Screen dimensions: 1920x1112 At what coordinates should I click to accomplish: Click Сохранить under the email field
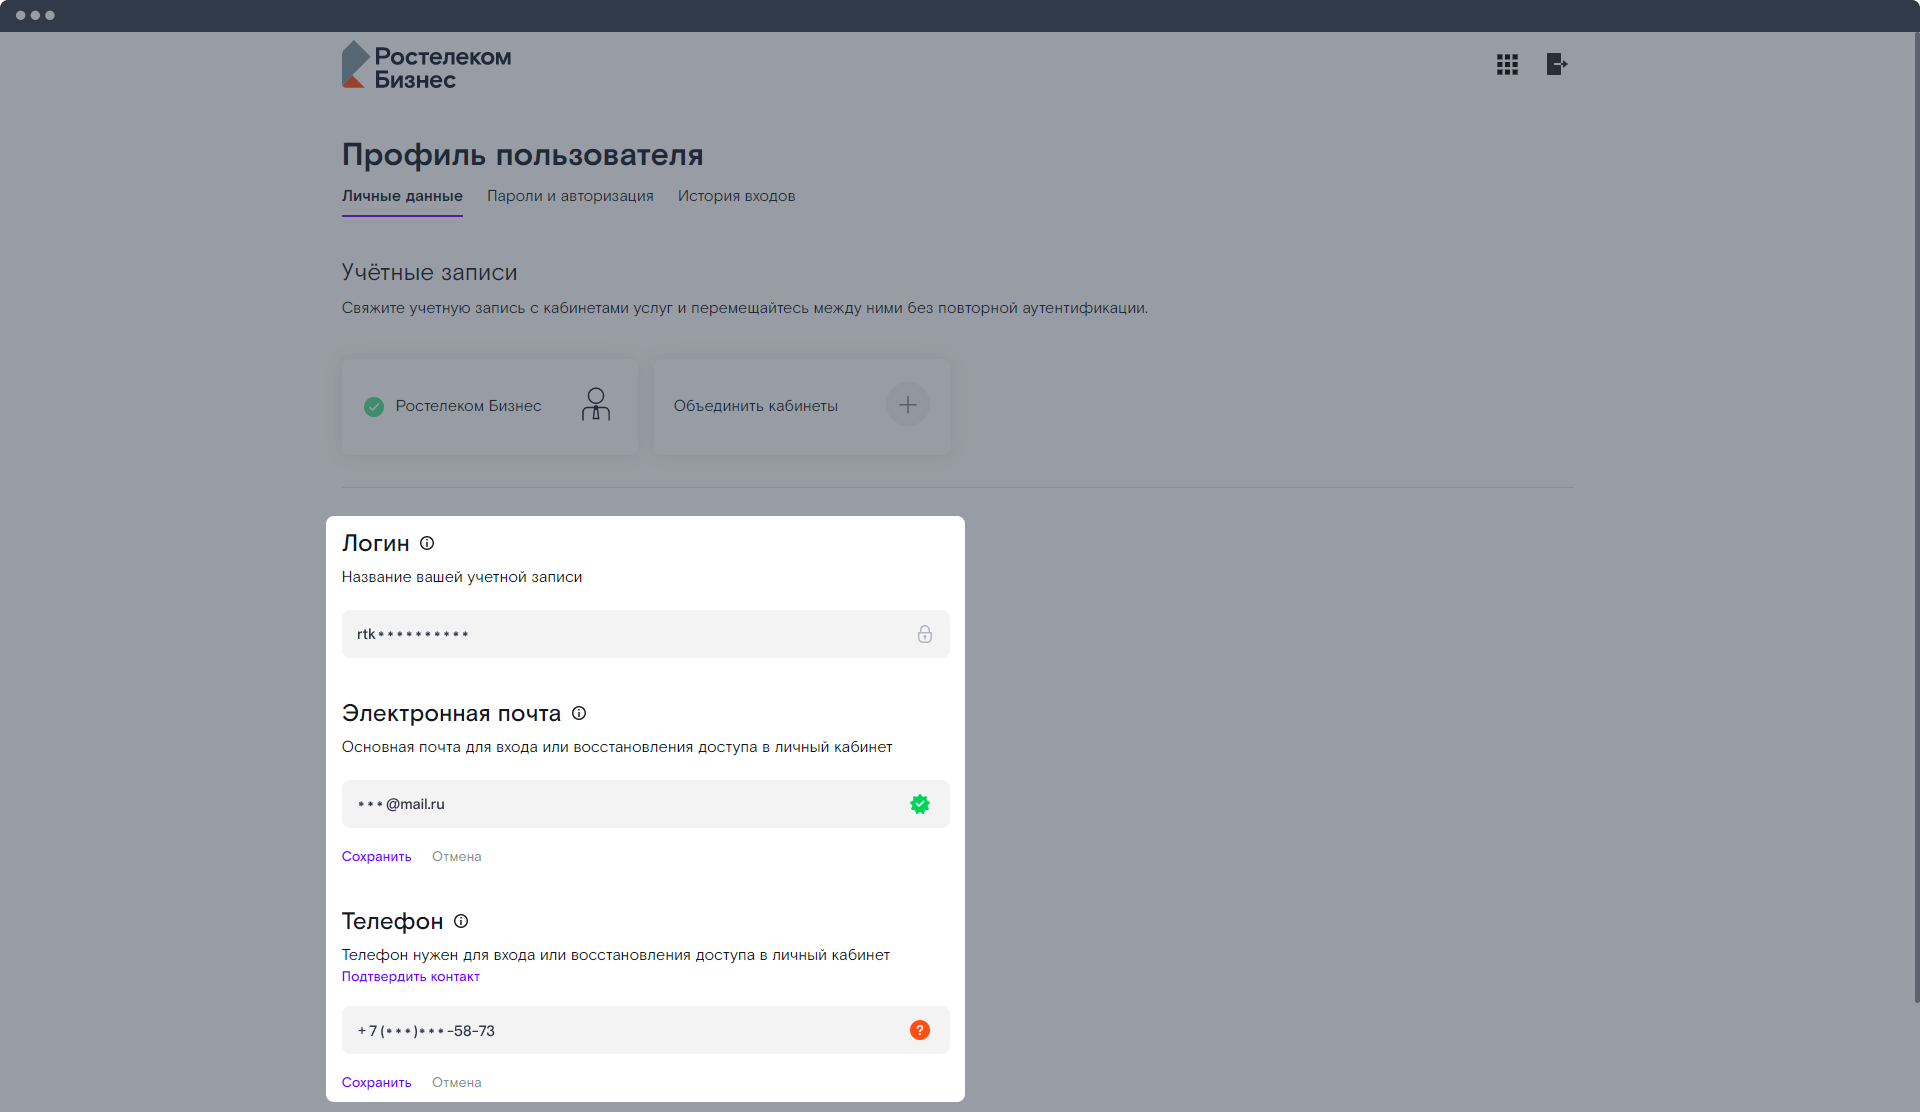(x=377, y=857)
